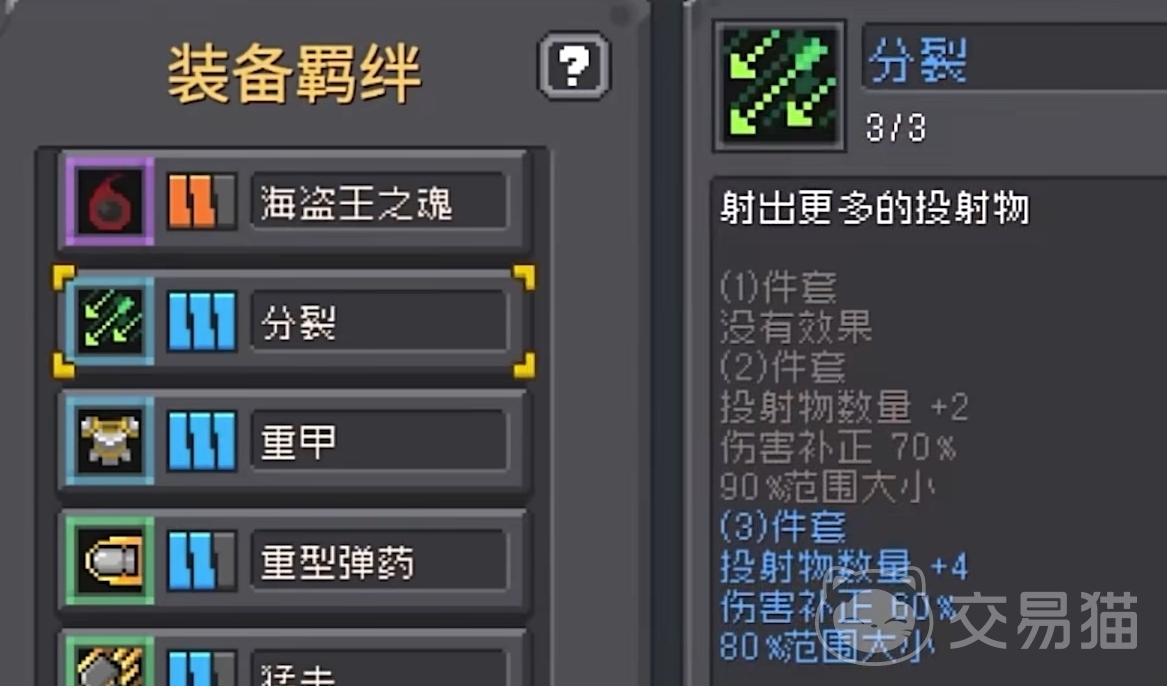Click the question mark help button
Screen dimensions: 1167x686
pyautogui.click(x=574, y=66)
